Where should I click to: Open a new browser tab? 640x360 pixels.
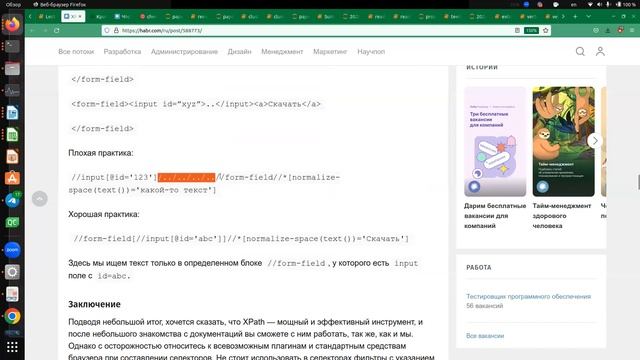point(575,17)
